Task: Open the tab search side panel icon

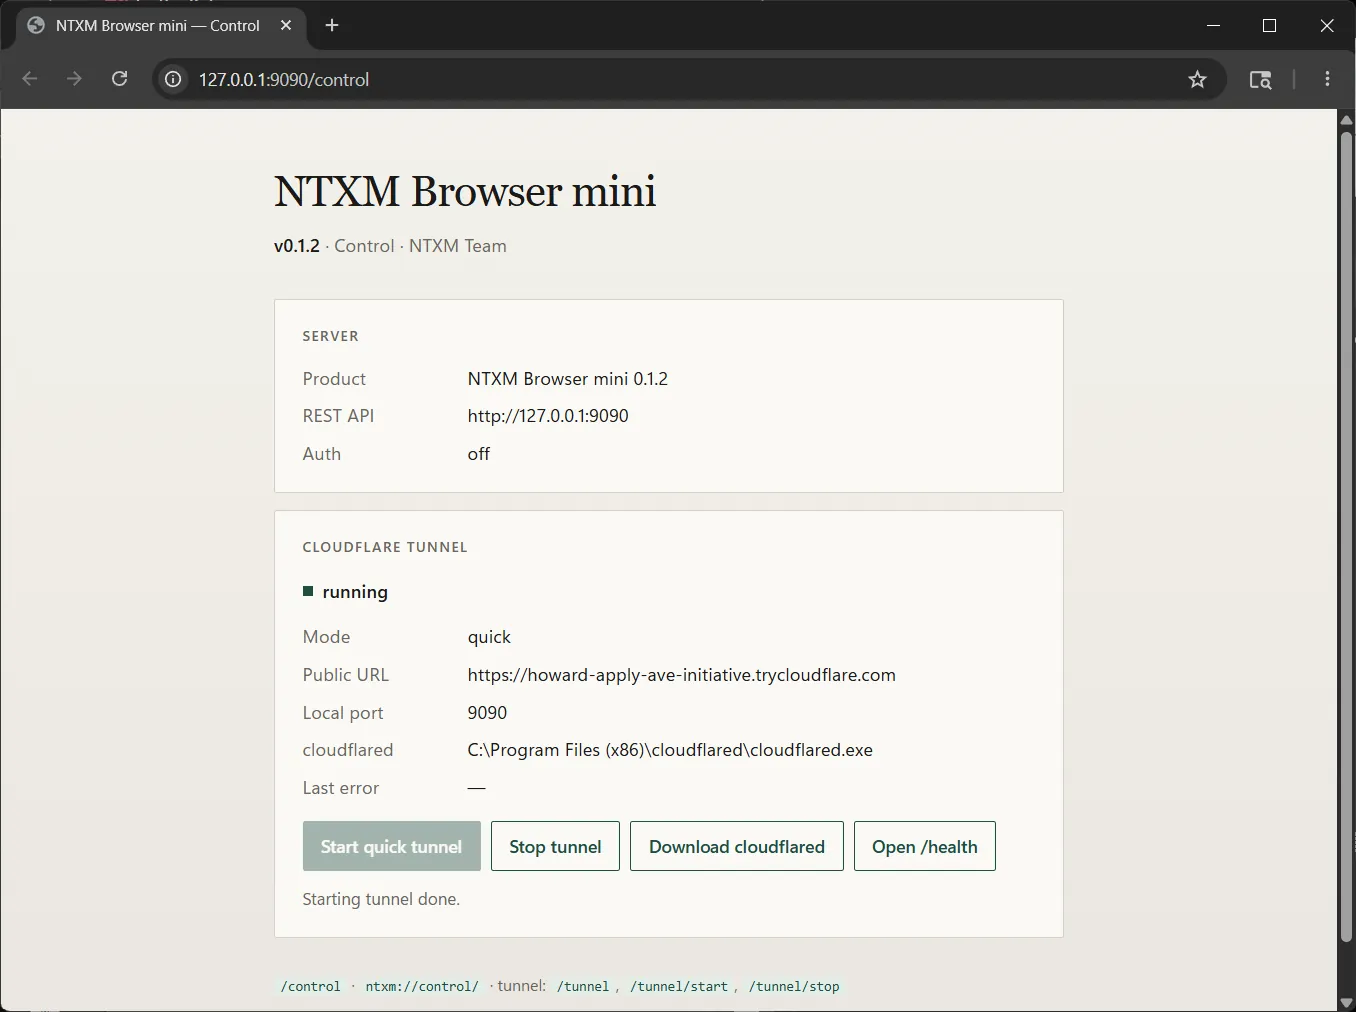Action: [1260, 79]
